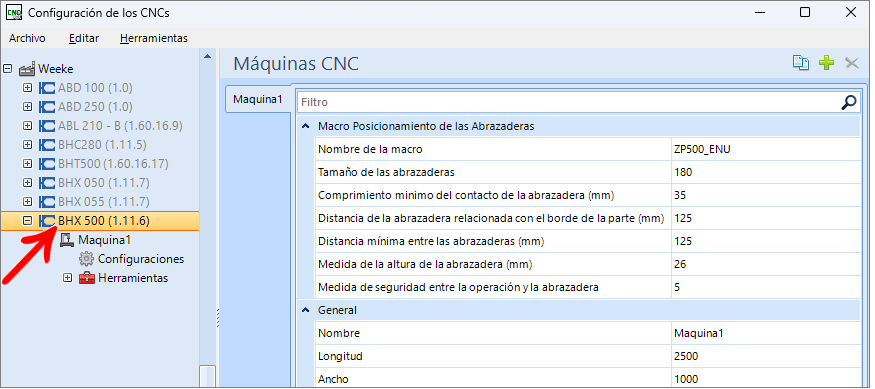This screenshot has height=389, width=875.
Task: Edit Tamaño de las abrazaderas value 180
Action: click(765, 172)
